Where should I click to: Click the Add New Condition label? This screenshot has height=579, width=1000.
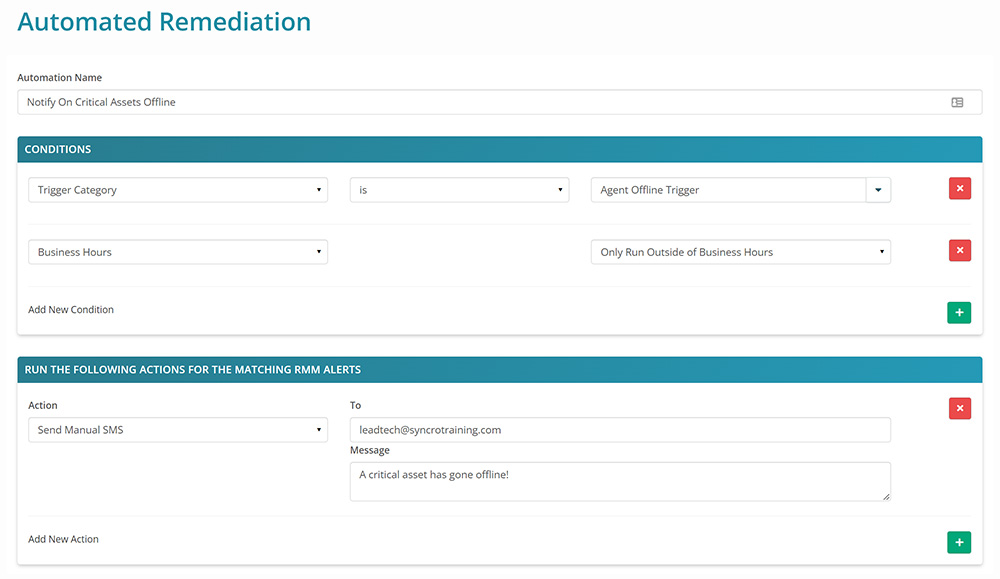pyautogui.click(x=71, y=310)
